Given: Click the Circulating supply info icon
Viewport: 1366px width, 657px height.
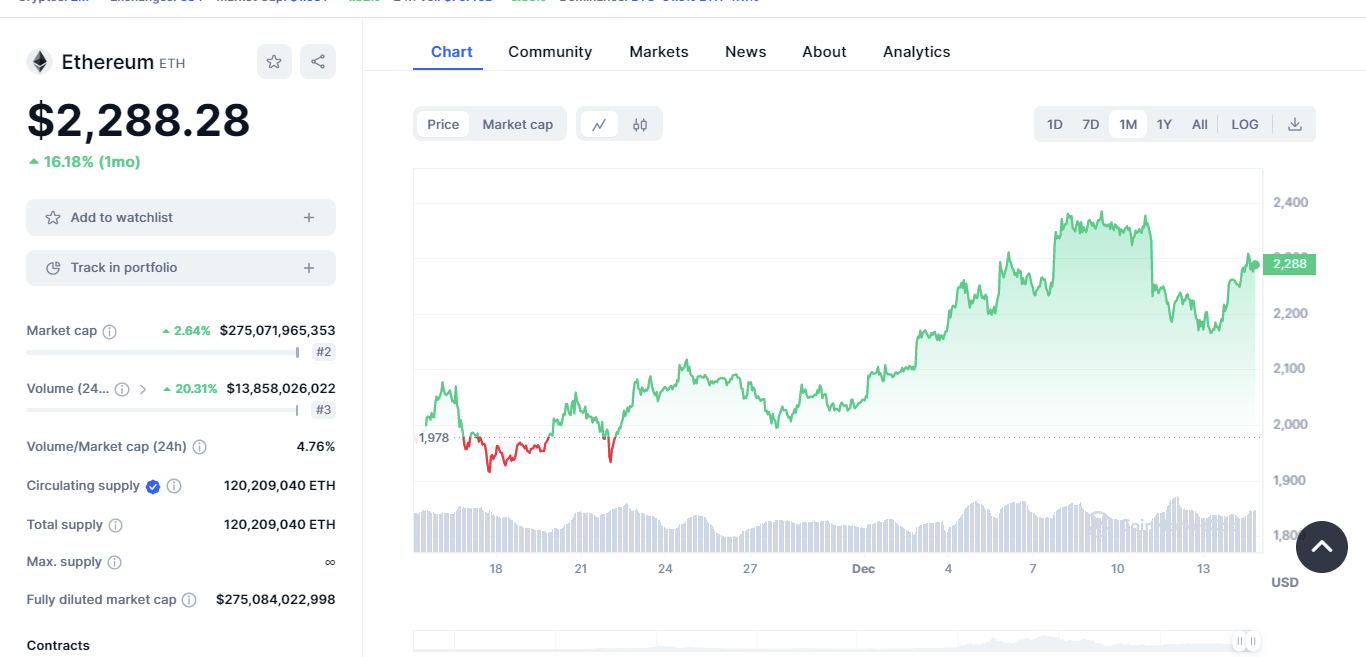Looking at the screenshot, I should tap(174, 486).
